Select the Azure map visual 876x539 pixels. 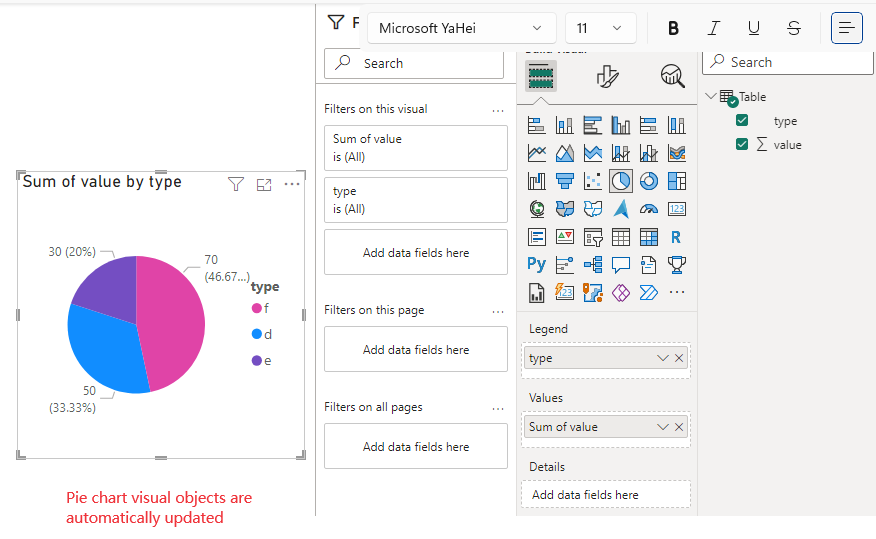[x=620, y=209]
